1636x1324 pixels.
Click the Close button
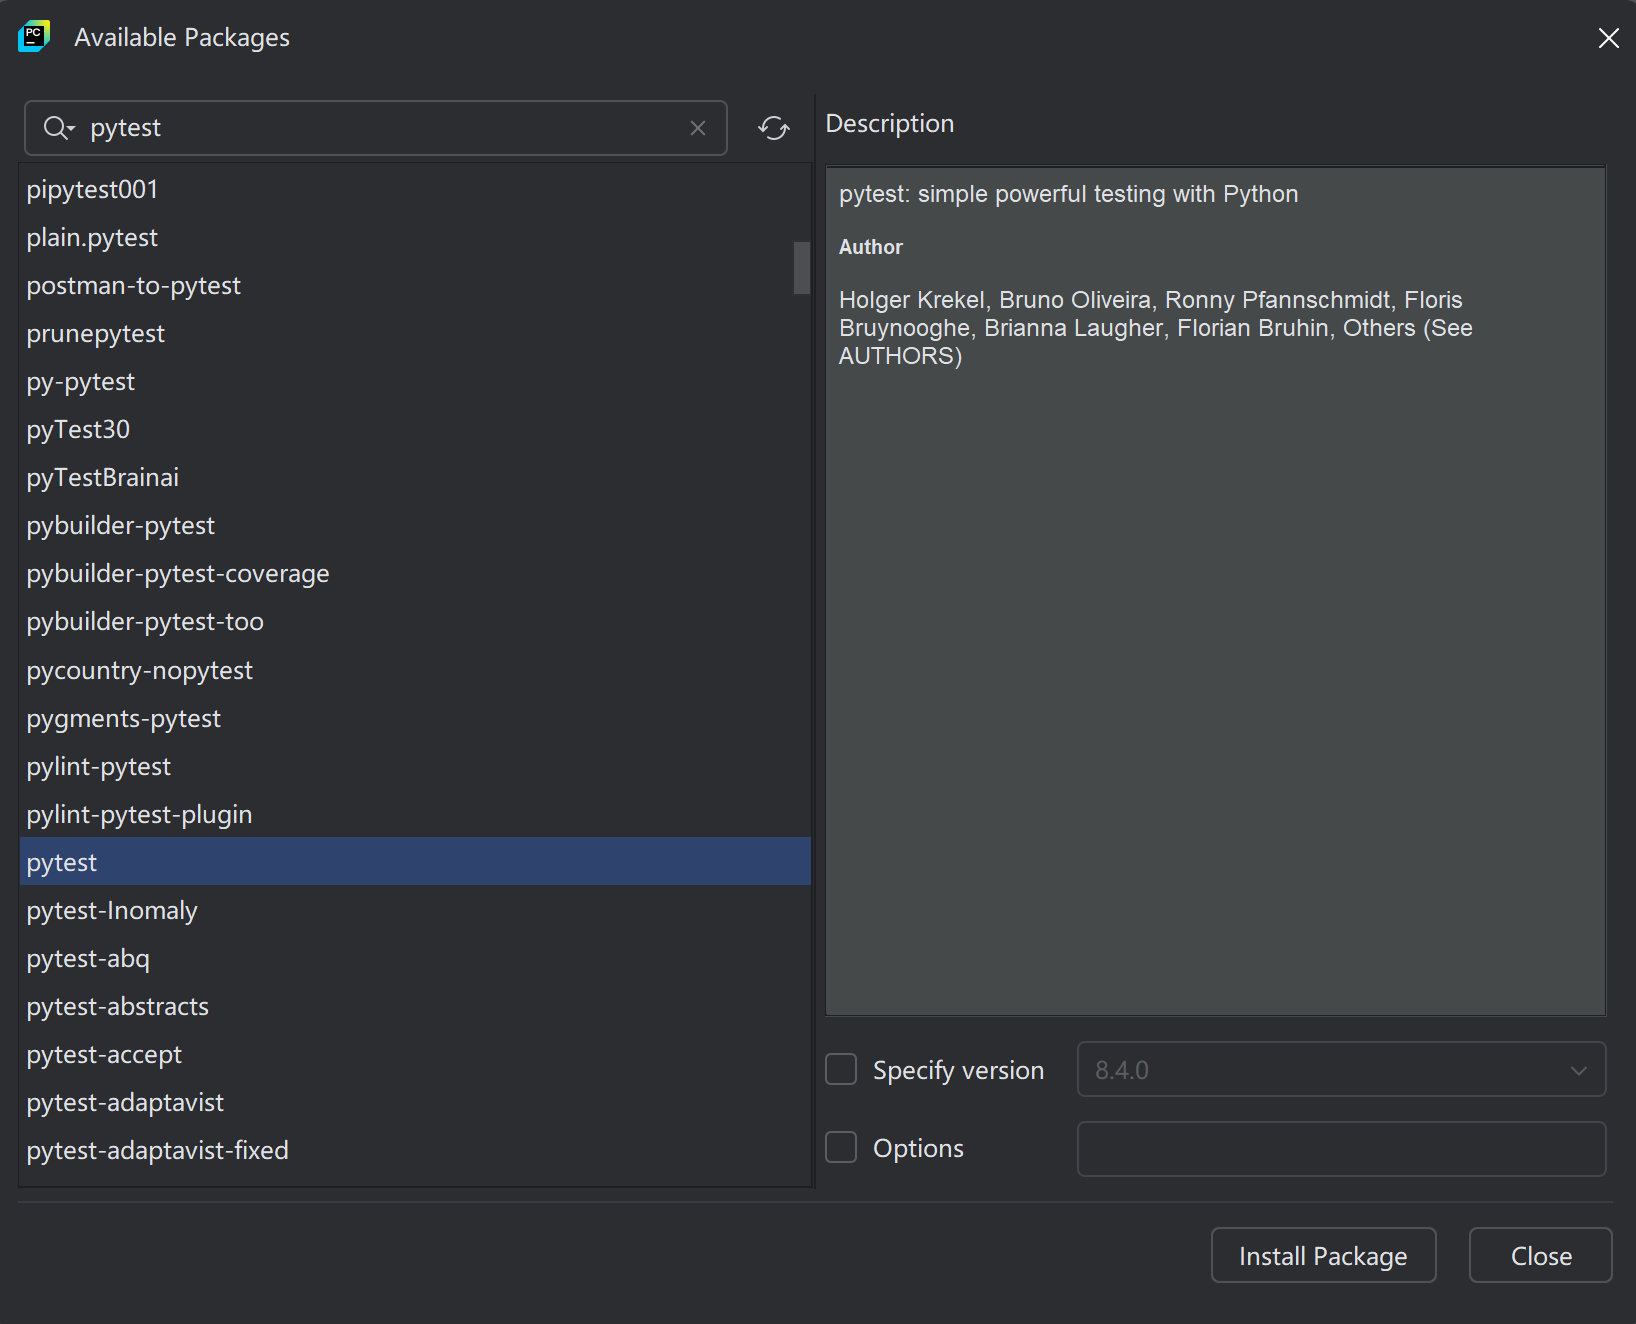[x=1540, y=1255]
